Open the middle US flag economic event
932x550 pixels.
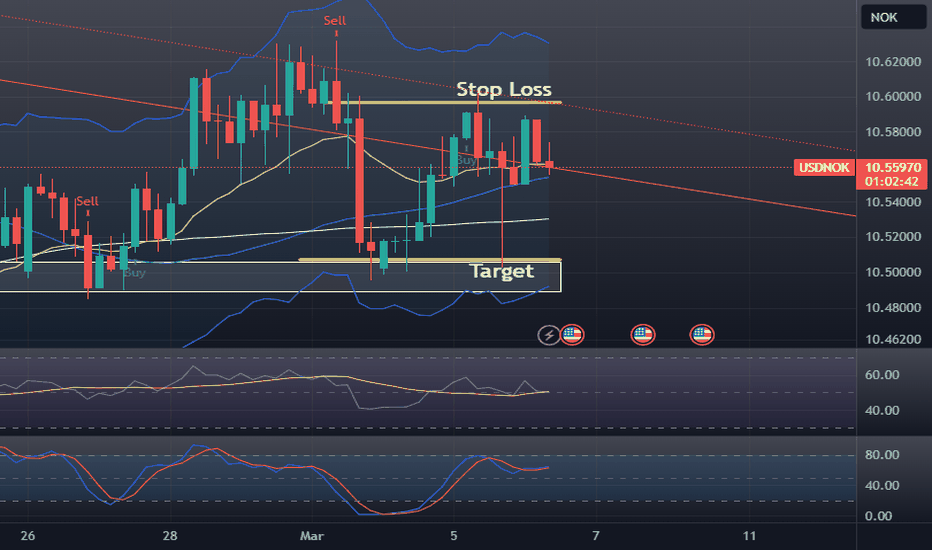(643, 335)
